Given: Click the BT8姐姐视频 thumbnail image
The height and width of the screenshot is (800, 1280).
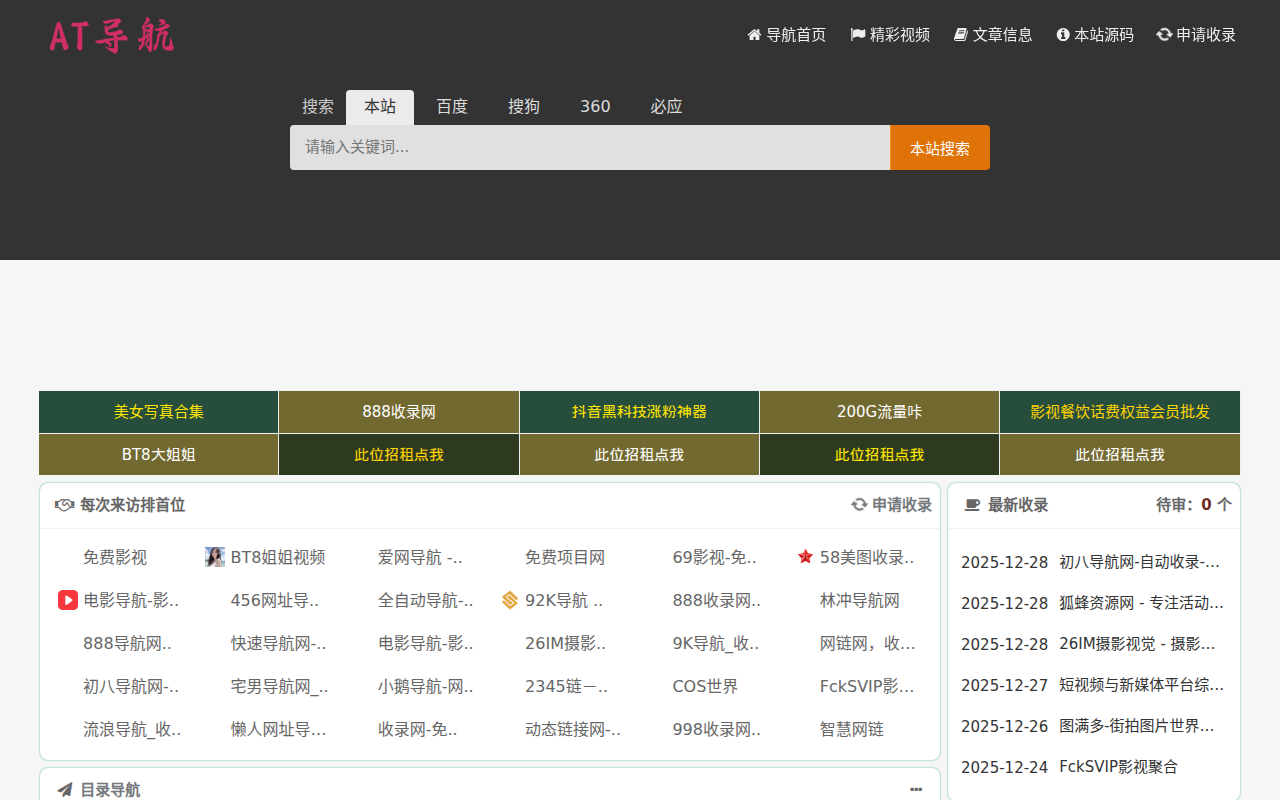Looking at the screenshot, I should [215, 557].
